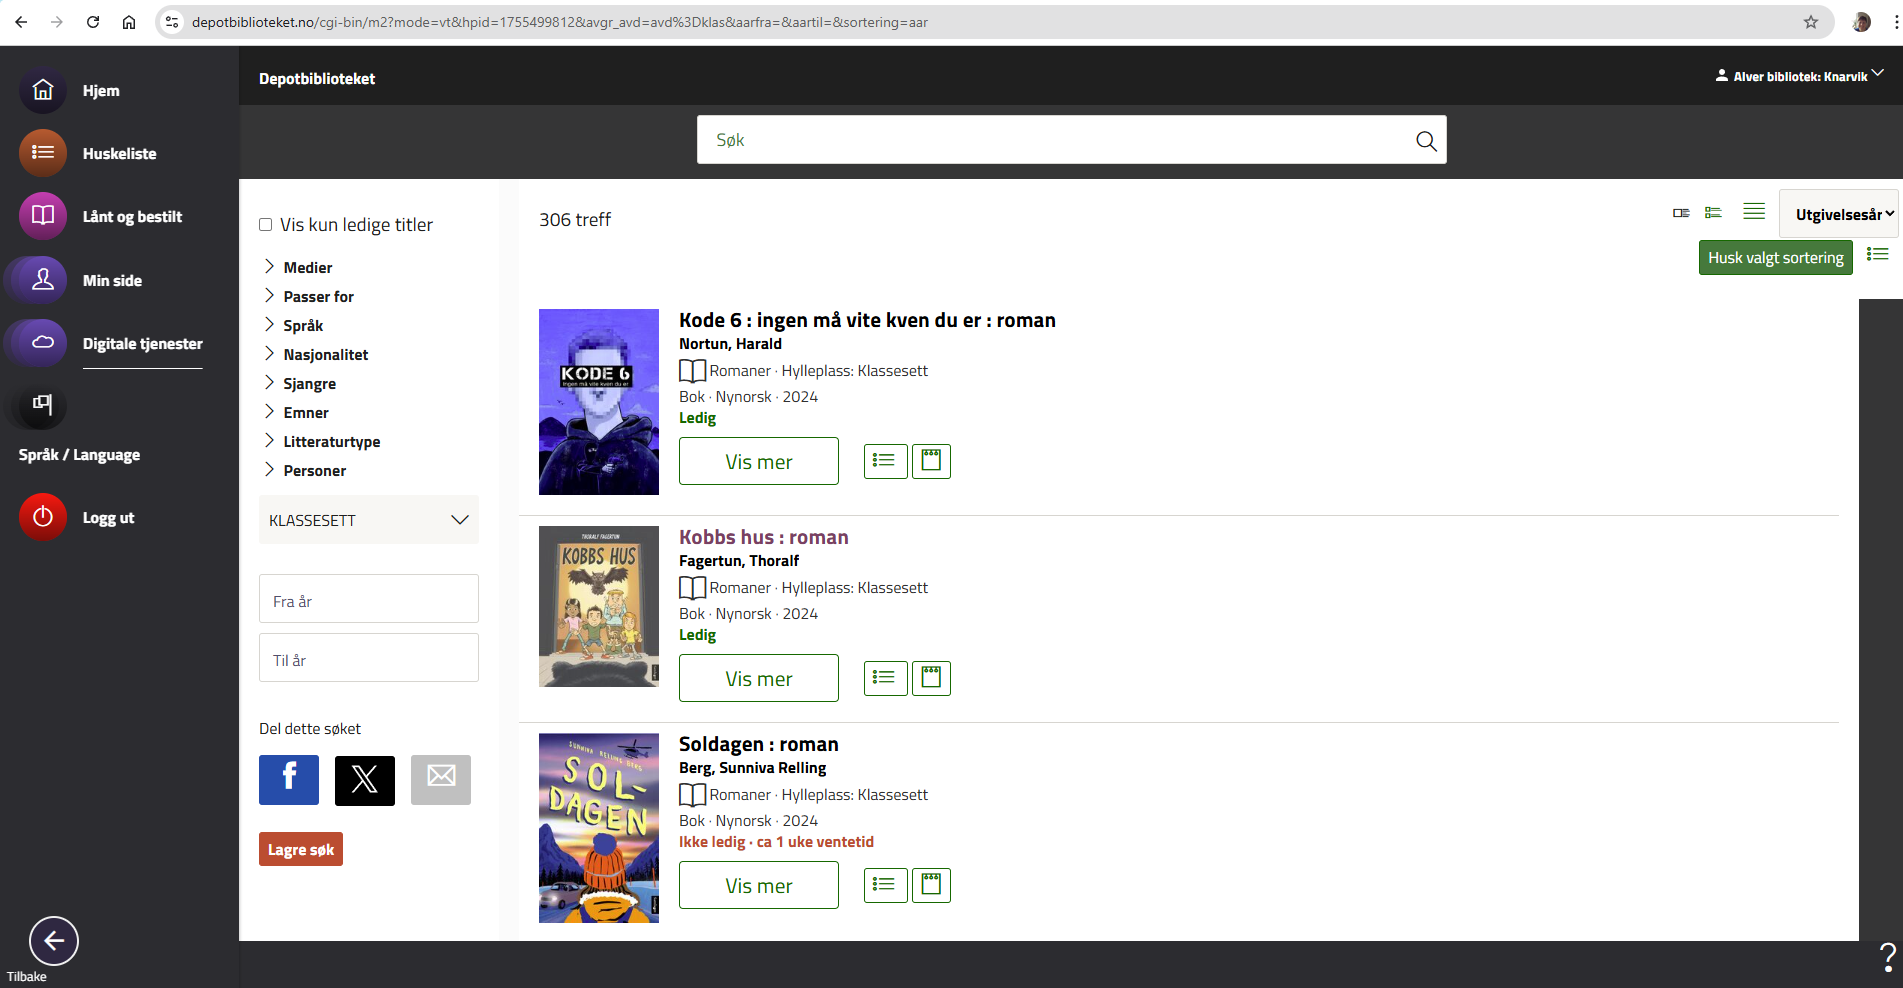Image resolution: width=1903 pixels, height=988 pixels.
Task: Expand the Passer for filter
Action: pos(308,296)
